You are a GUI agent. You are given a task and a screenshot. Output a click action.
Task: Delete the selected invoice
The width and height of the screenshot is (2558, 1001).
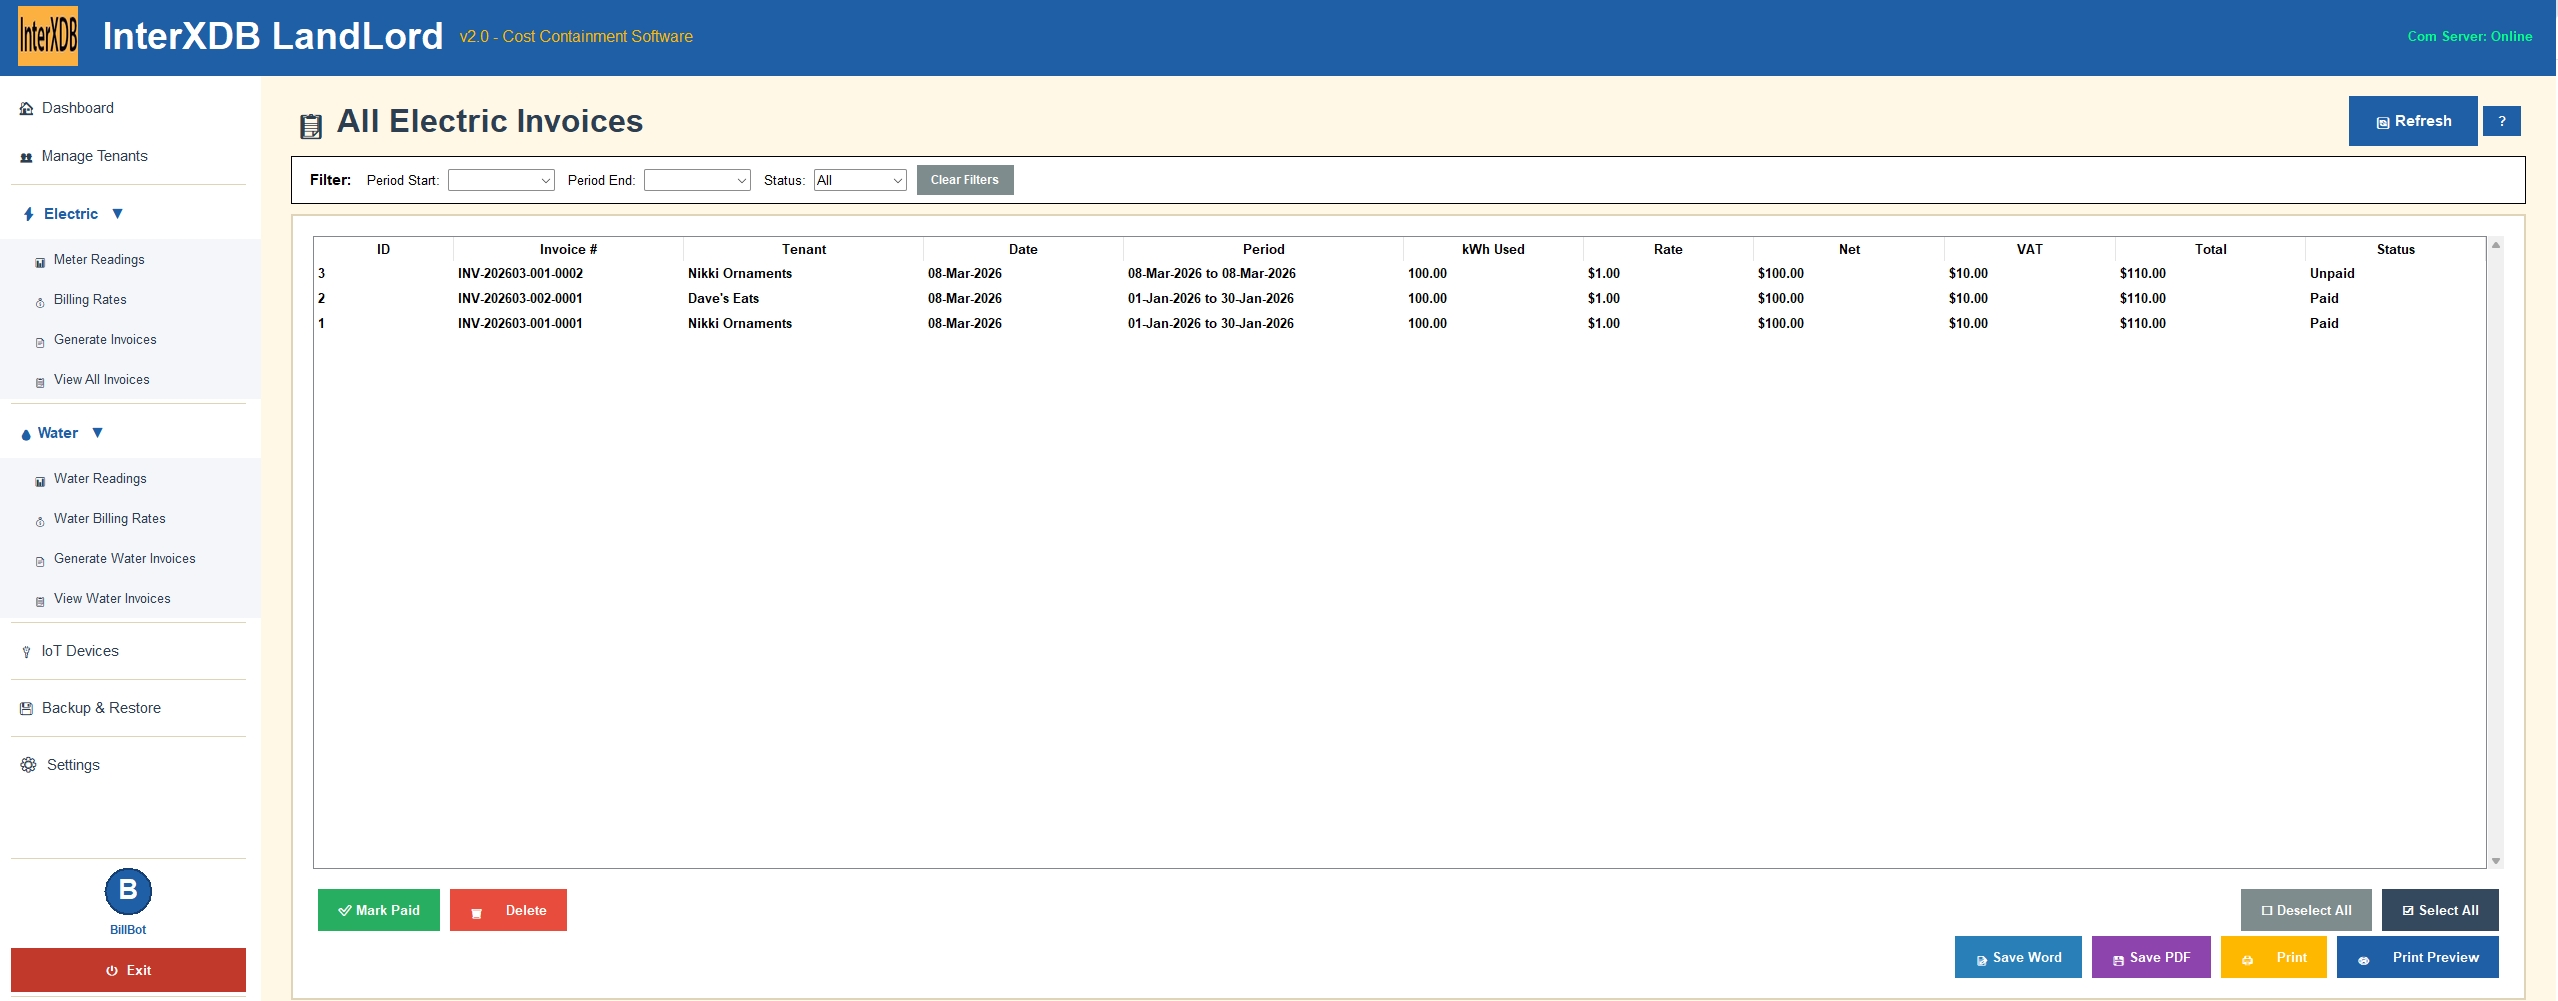[x=508, y=910]
